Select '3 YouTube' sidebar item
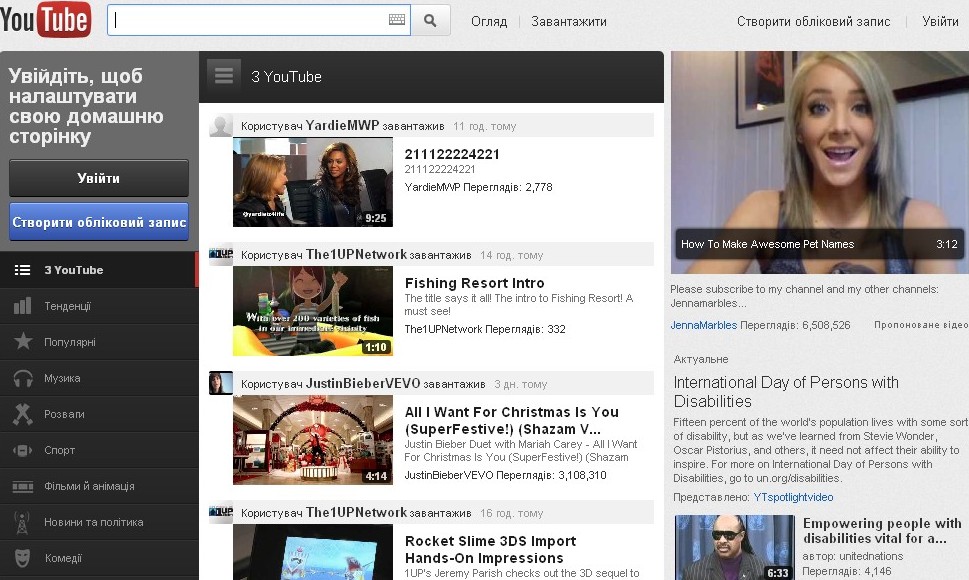The height and width of the screenshot is (580, 969). (x=99, y=270)
